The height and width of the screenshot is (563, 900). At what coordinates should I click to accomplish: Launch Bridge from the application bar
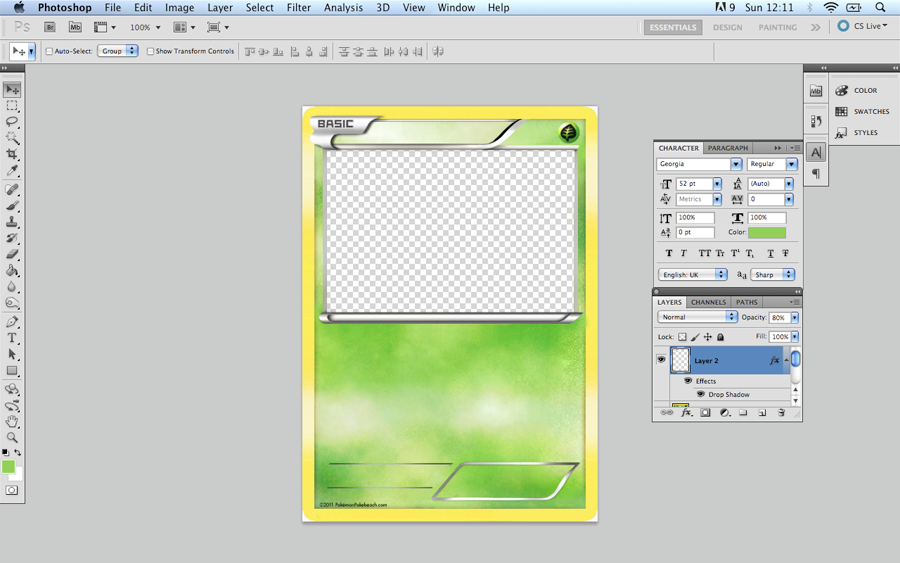[x=50, y=27]
